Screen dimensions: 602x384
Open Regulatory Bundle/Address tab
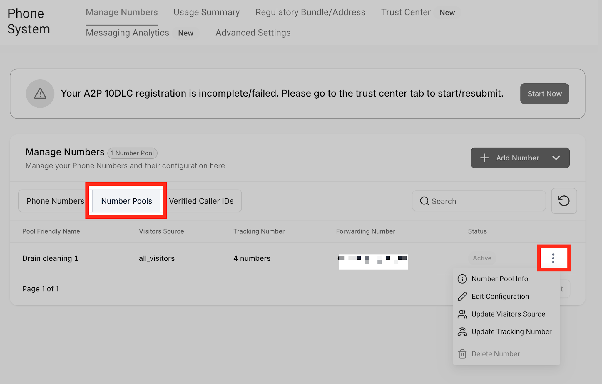[310, 12]
